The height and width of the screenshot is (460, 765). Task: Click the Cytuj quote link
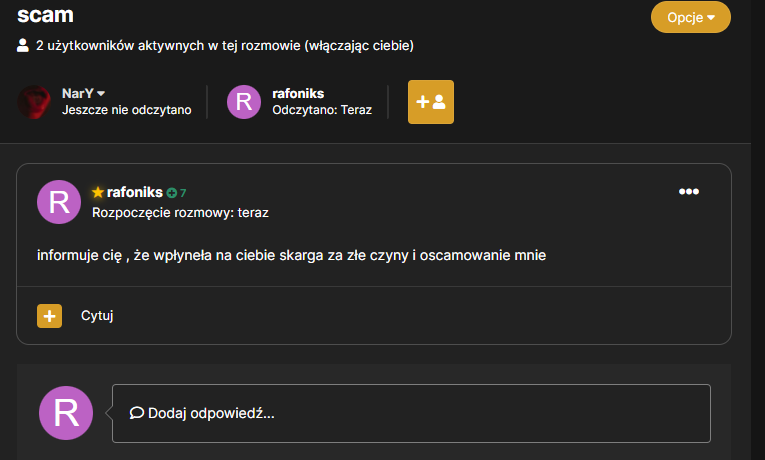97,316
